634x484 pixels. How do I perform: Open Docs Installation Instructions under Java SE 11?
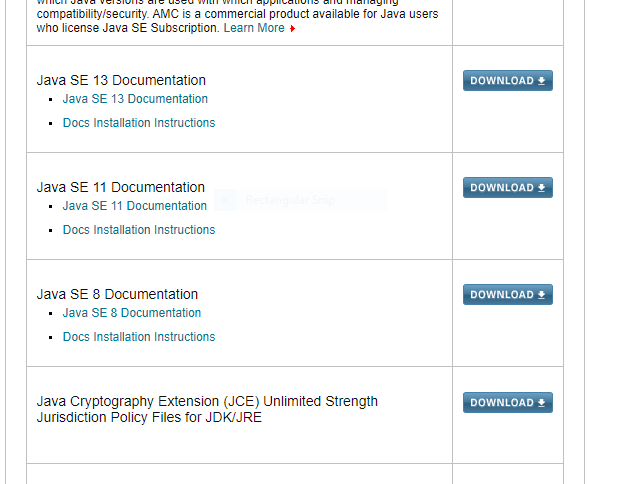pyautogui.click(x=138, y=230)
